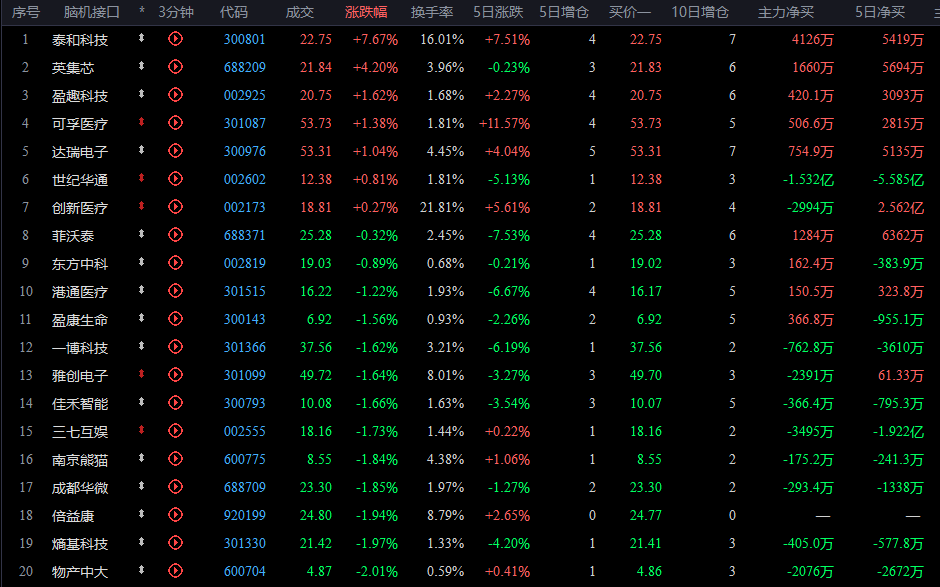Click the play icon for 倍益康

coord(175,514)
